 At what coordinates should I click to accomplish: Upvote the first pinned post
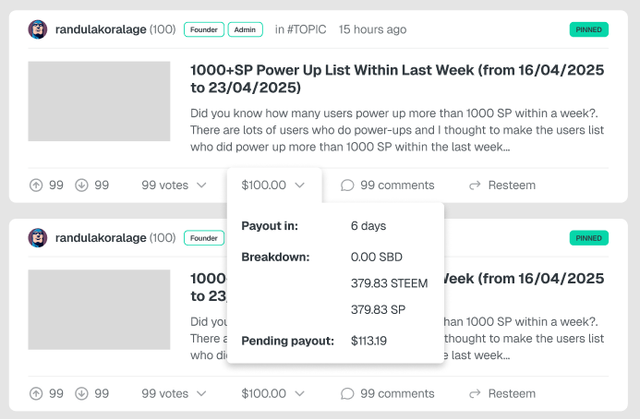(x=37, y=185)
